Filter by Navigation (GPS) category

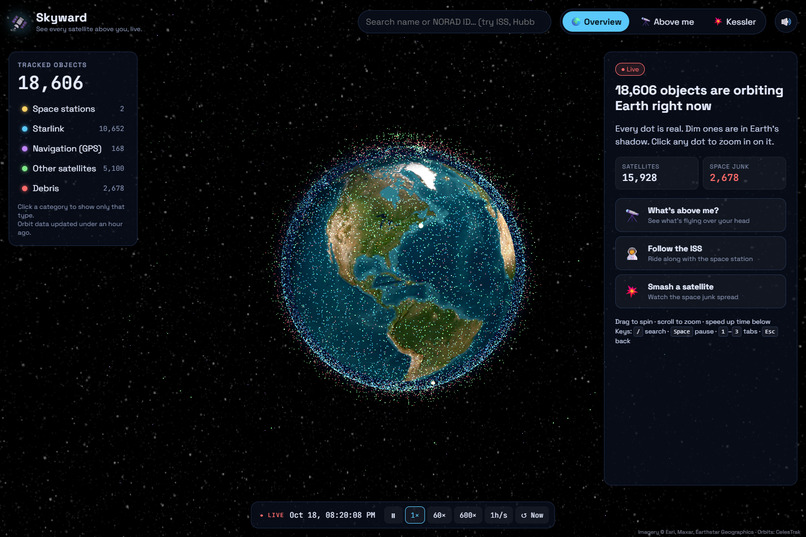pos(73,149)
